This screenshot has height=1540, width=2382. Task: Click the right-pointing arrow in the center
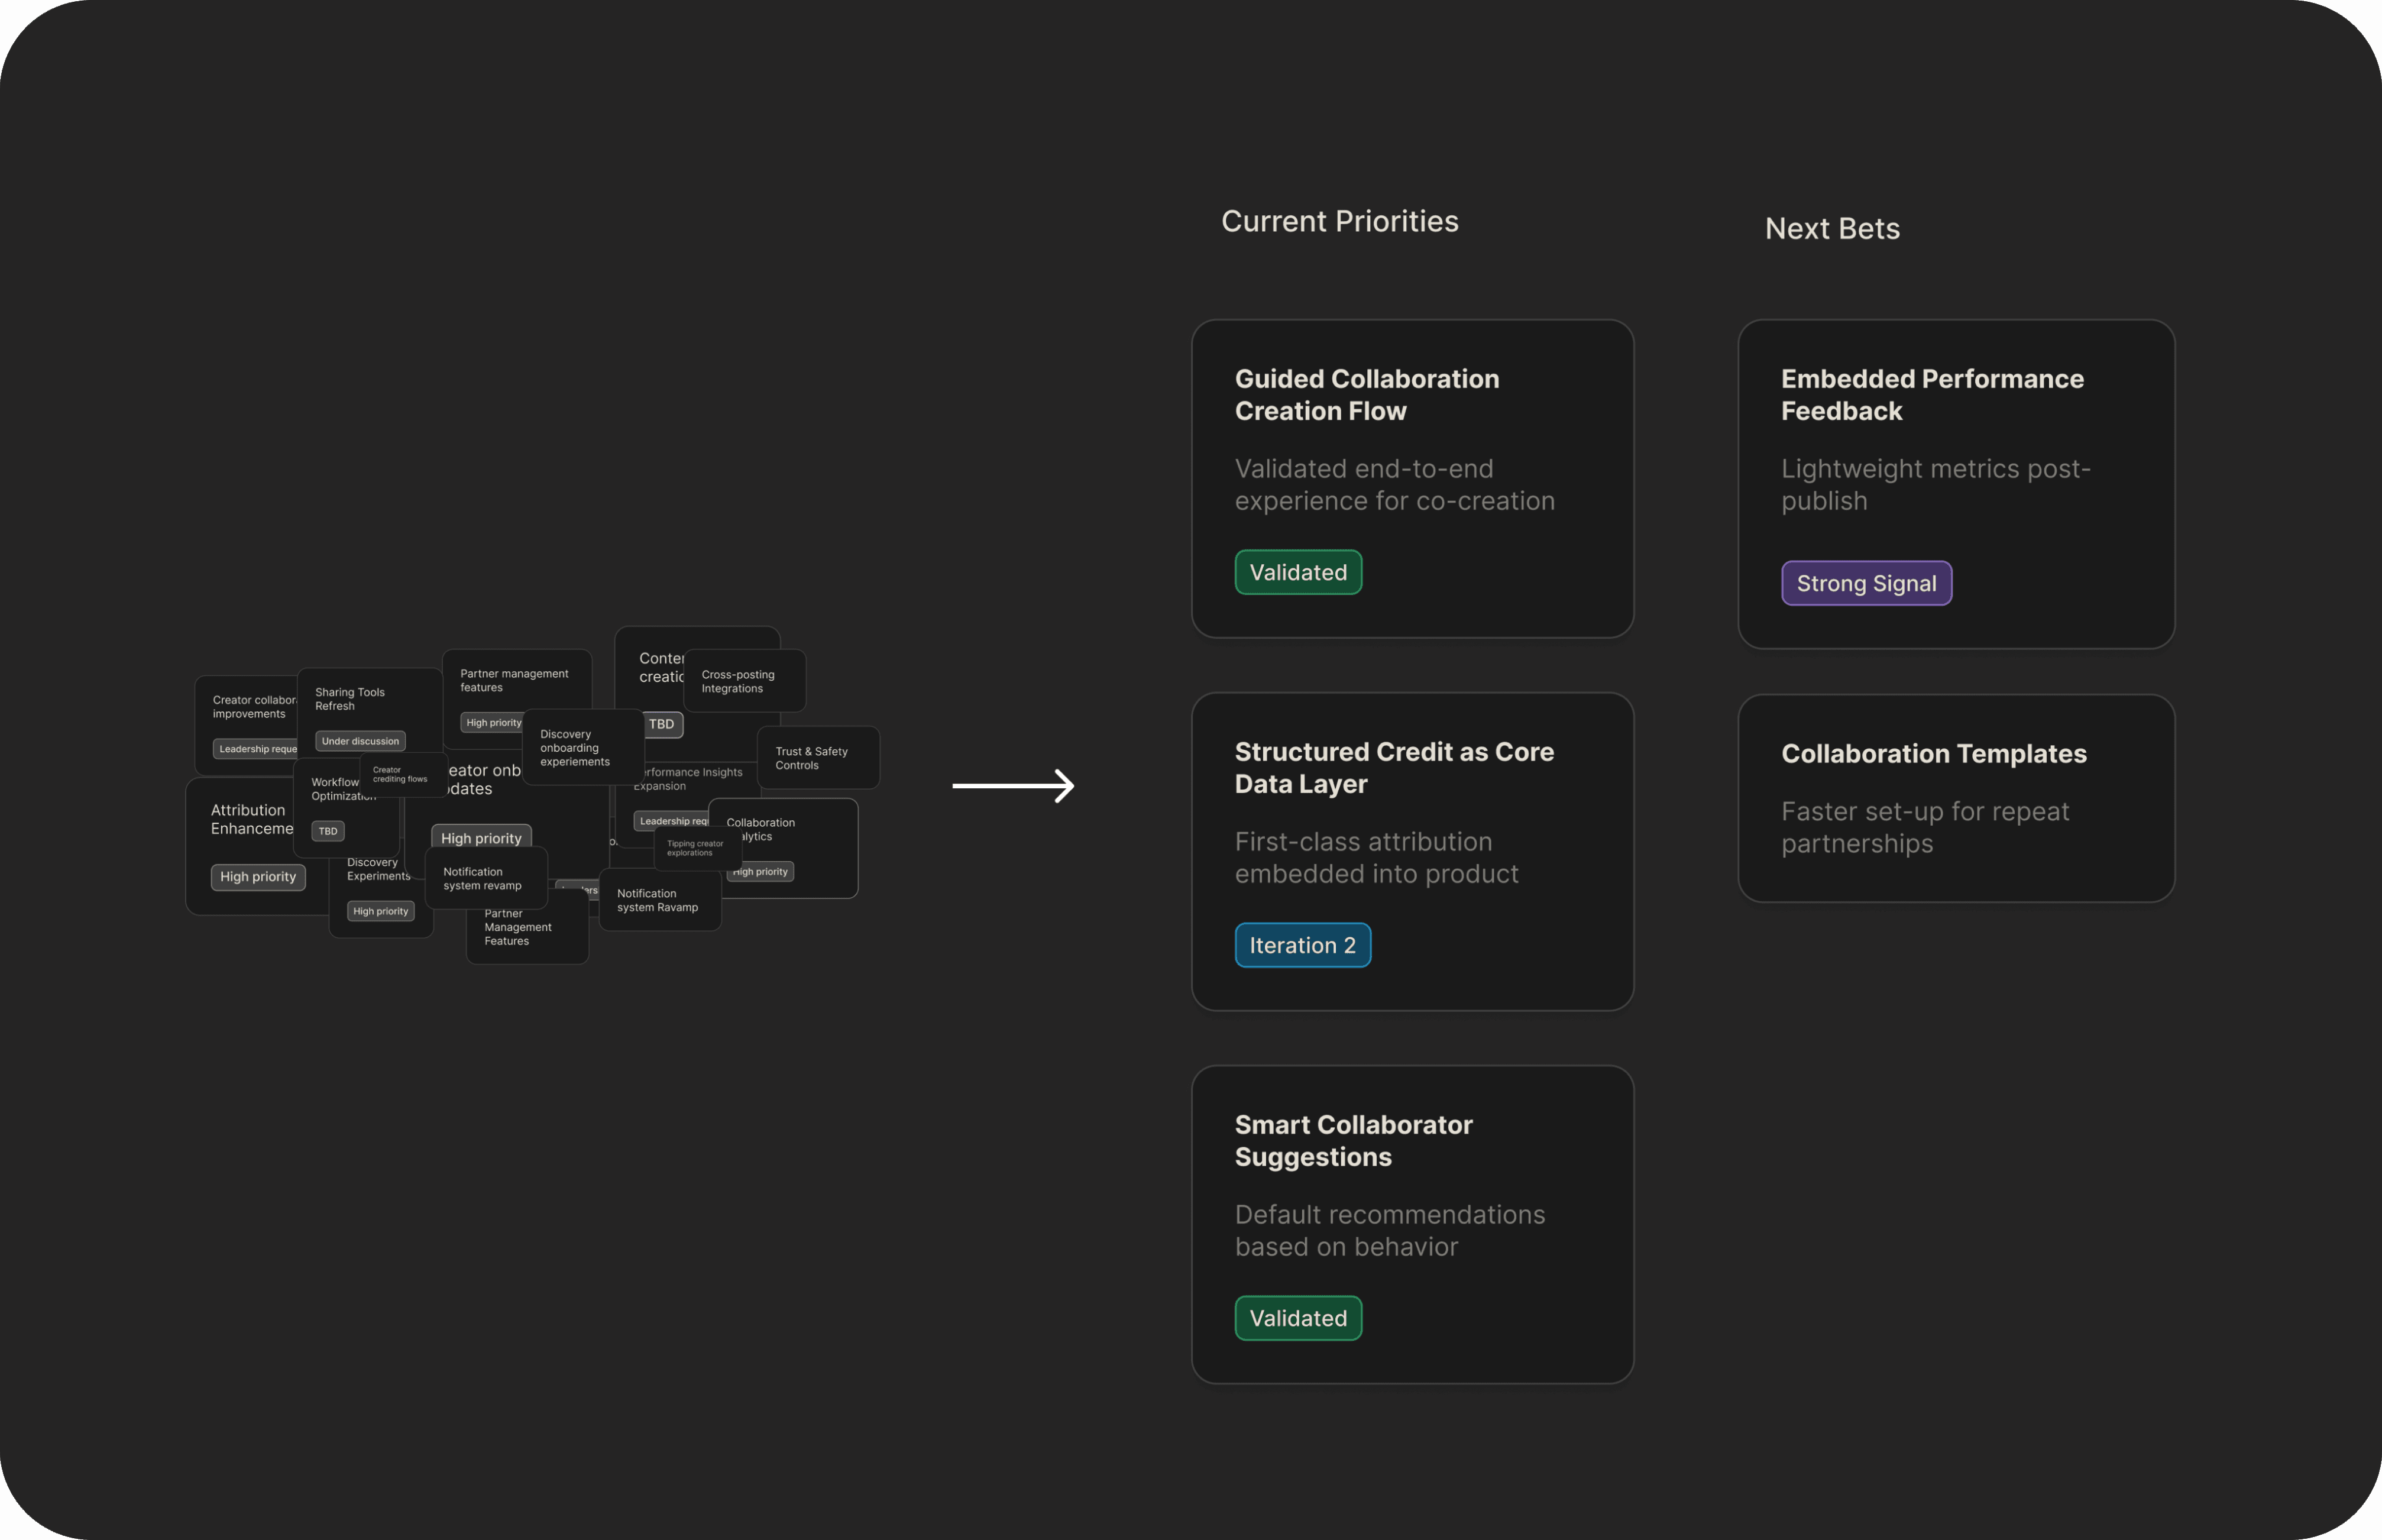(1013, 785)
